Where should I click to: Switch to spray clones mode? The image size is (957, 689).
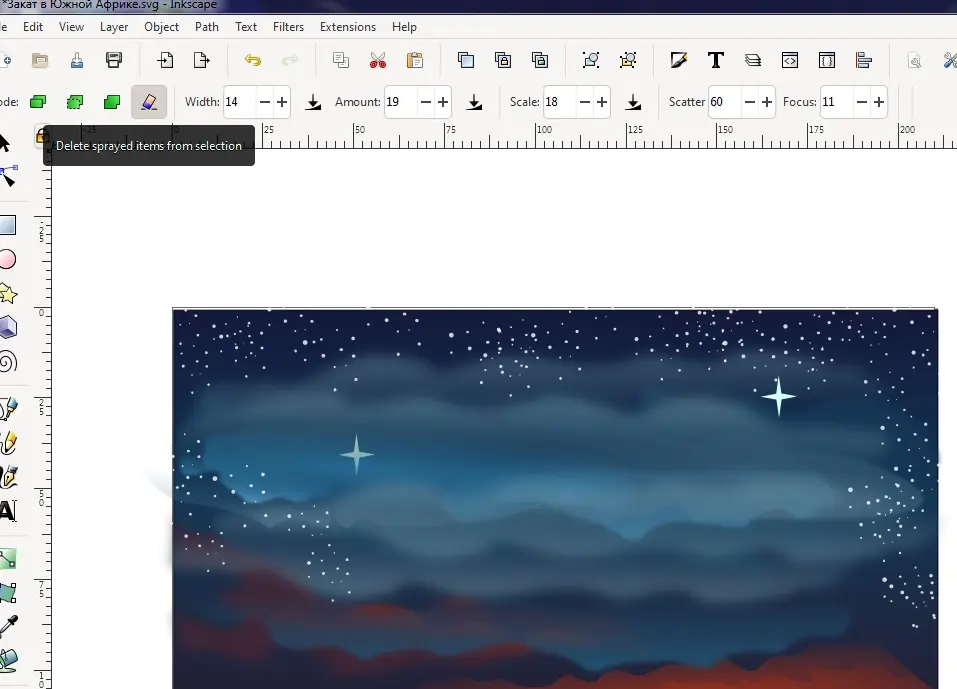coord(75,102)
